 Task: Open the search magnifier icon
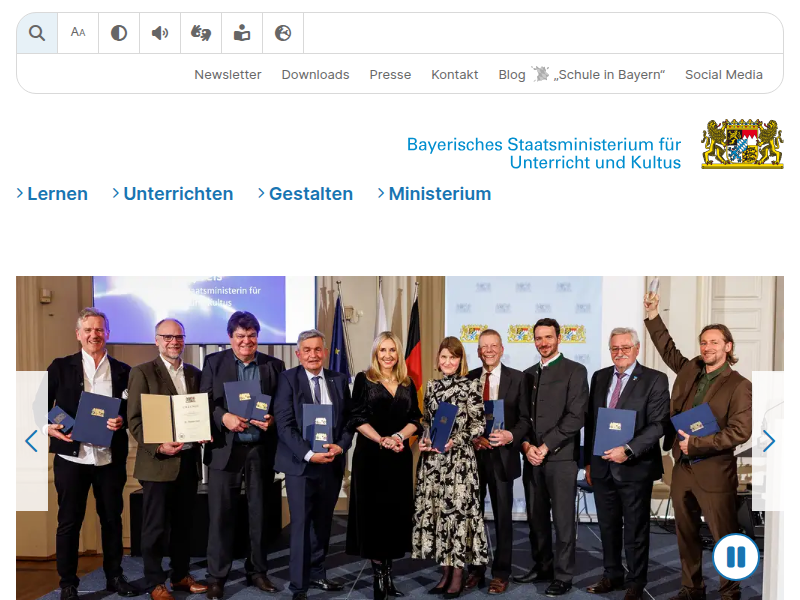pos(37,33)
